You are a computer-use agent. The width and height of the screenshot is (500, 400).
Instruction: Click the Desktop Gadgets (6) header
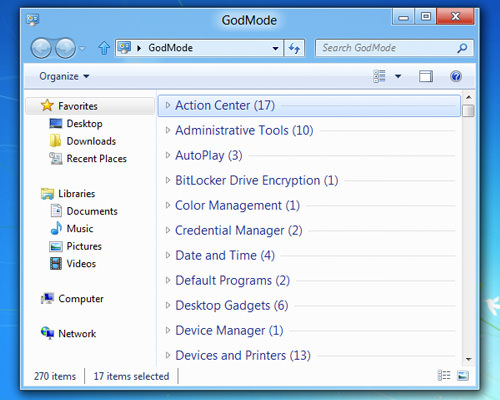tap(232, 306)
